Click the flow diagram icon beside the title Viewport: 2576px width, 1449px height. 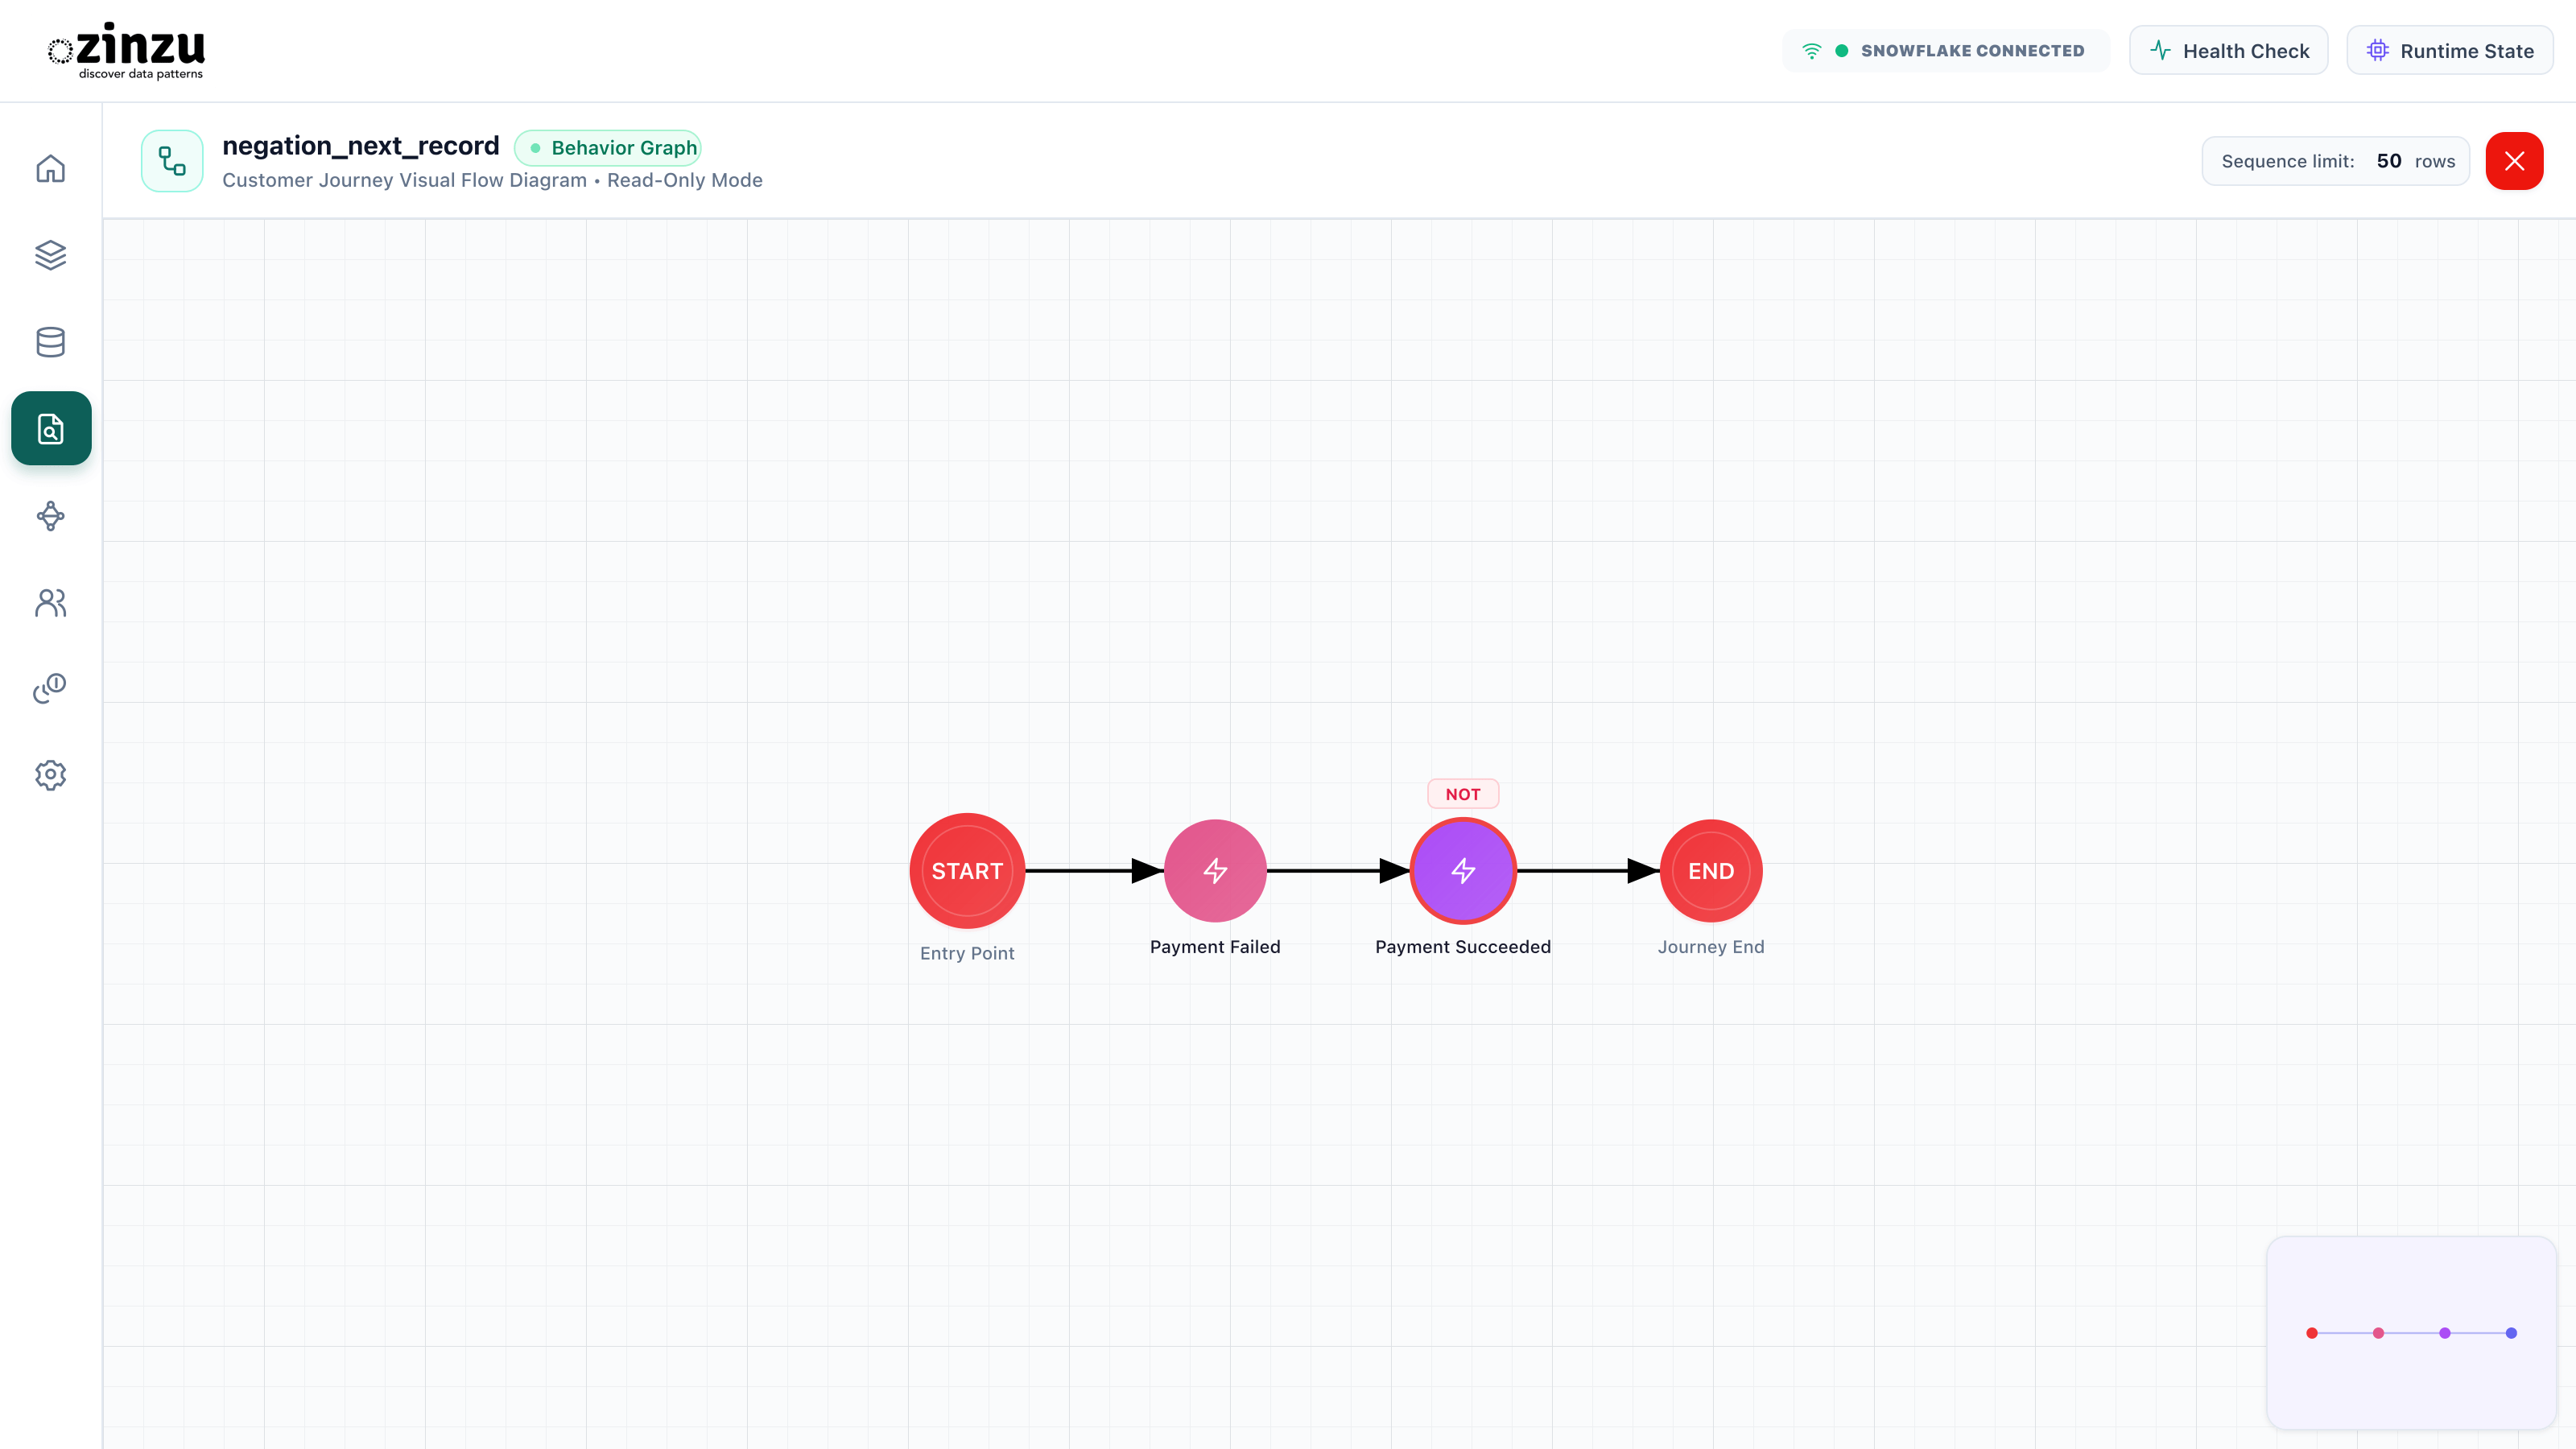[172, 161]
